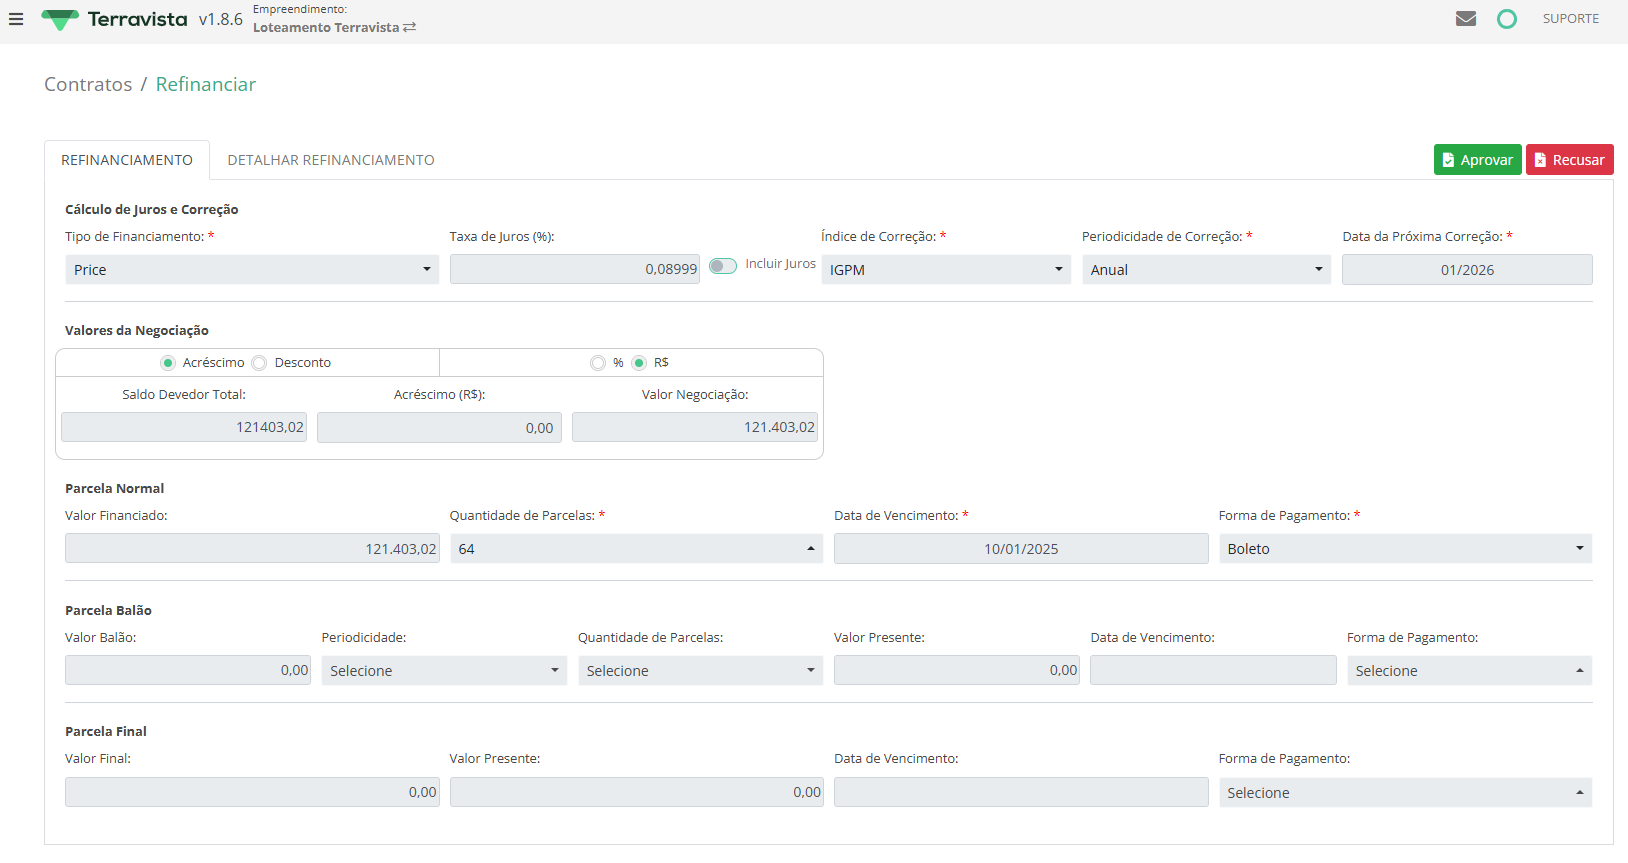Click the Refinanciar breadcrumb
The image size is (1628, 863).
tap(206, 85)
